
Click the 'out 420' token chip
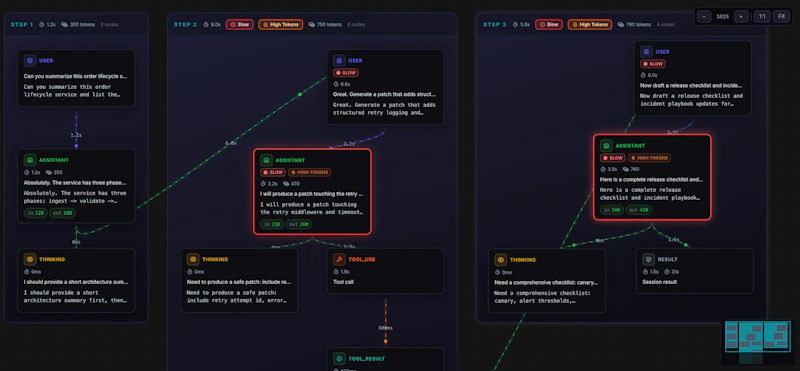tap(639, 210)
